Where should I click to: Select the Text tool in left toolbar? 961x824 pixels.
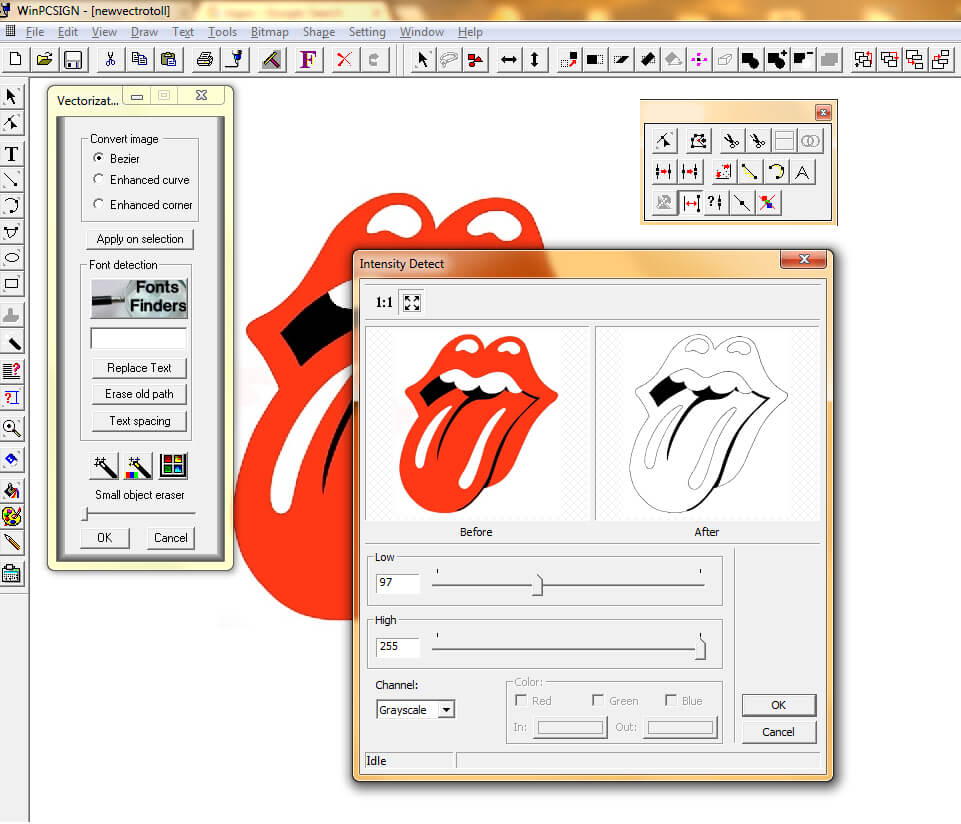[x=12, y=154]
